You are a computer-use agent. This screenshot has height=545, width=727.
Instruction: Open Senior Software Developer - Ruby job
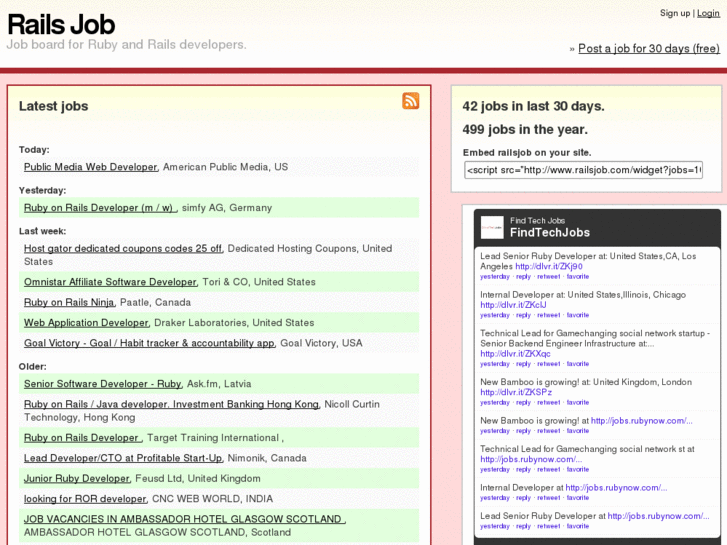coord(102,384)
